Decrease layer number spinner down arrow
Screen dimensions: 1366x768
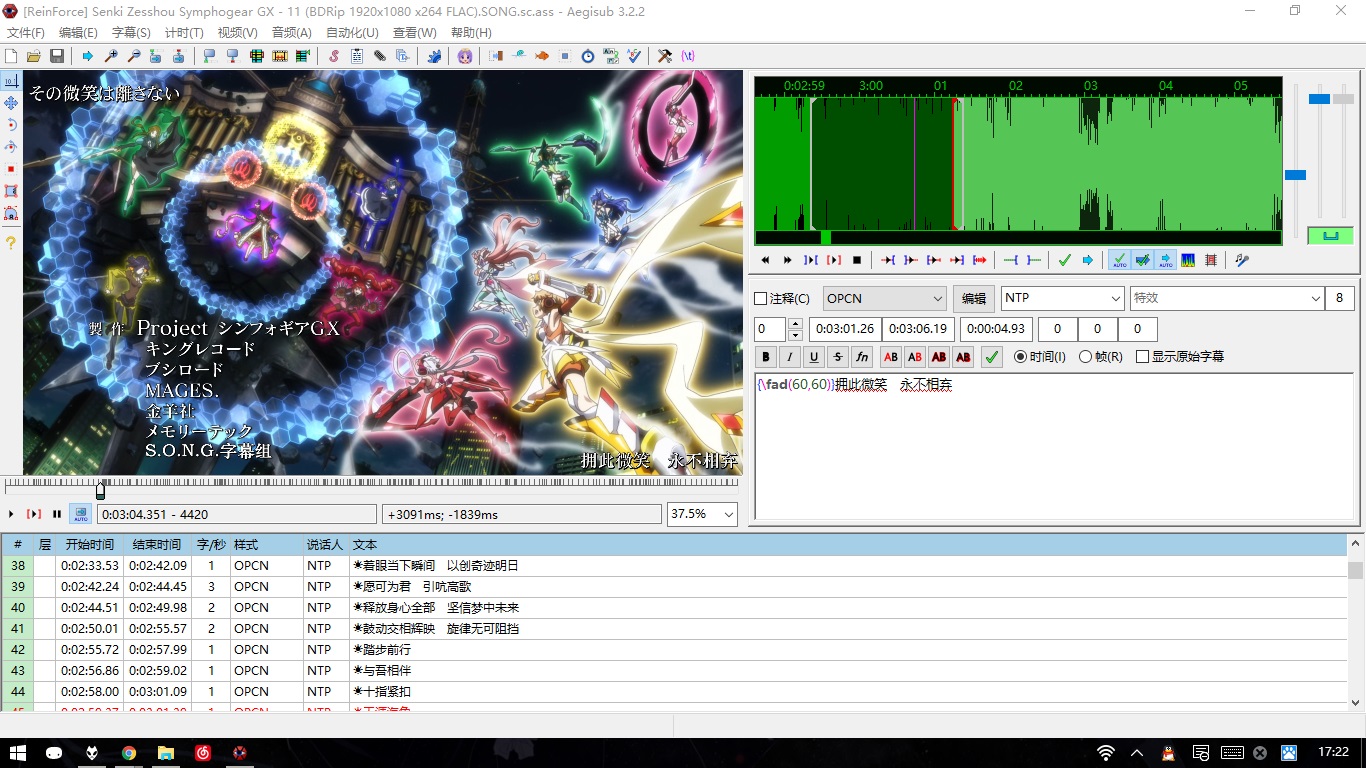pos(795,335)
